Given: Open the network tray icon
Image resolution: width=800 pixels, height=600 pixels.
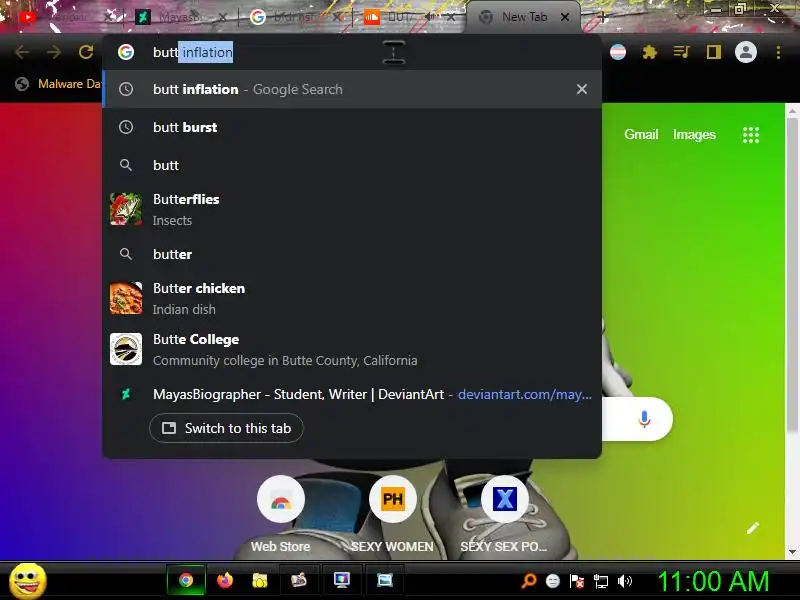Looking at the screenshot, I should 601,581.
